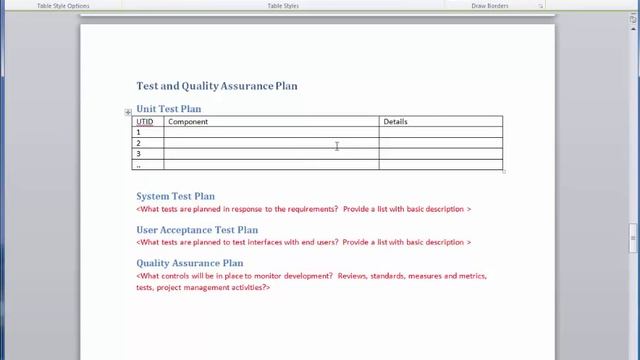Toggle the ruler icon above scrollbar

tap(633, 19)
